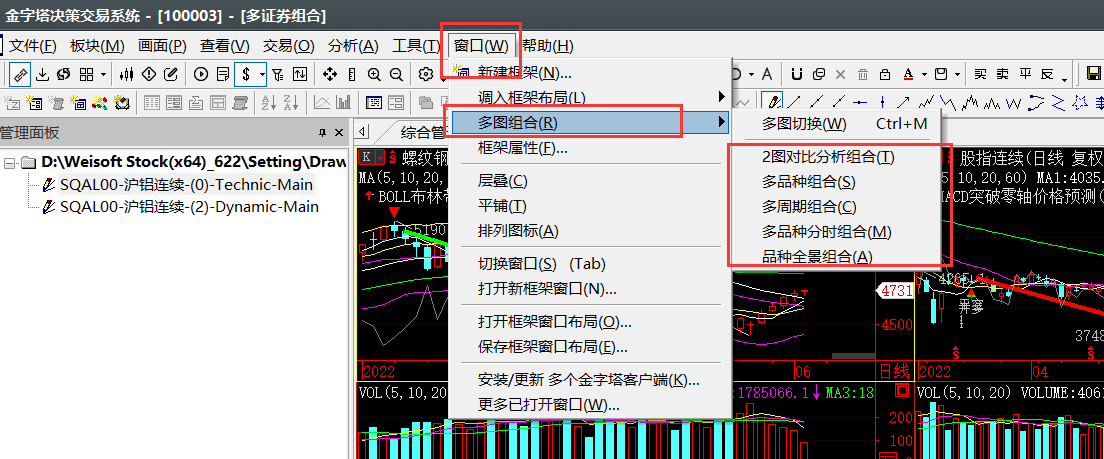Click the 卖 sell button

(x=1003, y=74)
